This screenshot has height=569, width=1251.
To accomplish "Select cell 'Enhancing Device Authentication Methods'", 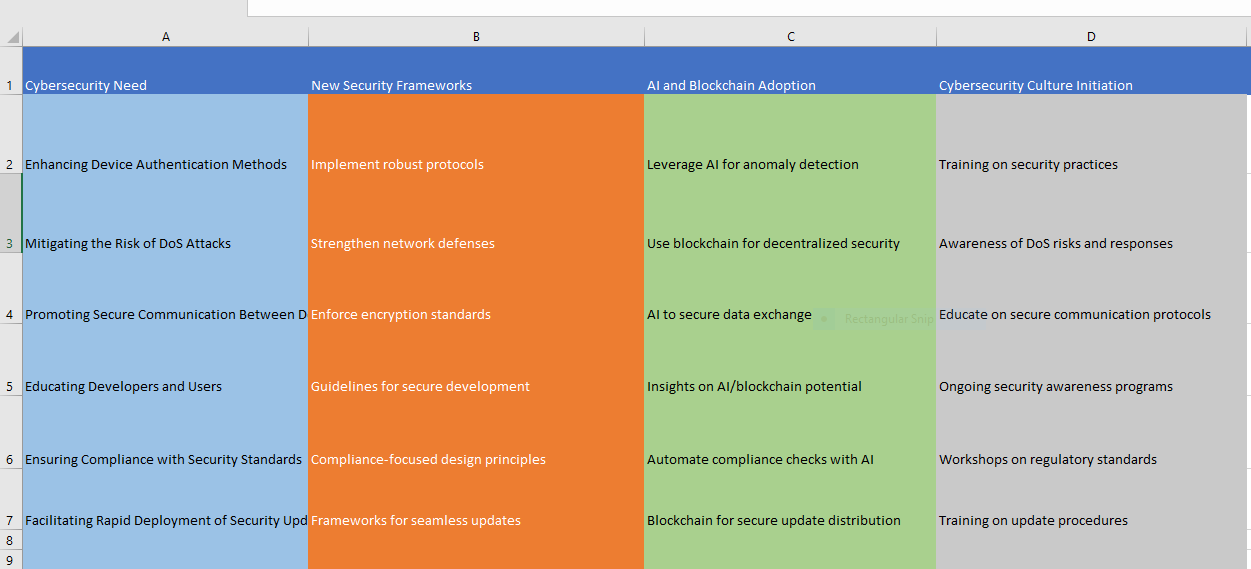I will tap(165, 134).
